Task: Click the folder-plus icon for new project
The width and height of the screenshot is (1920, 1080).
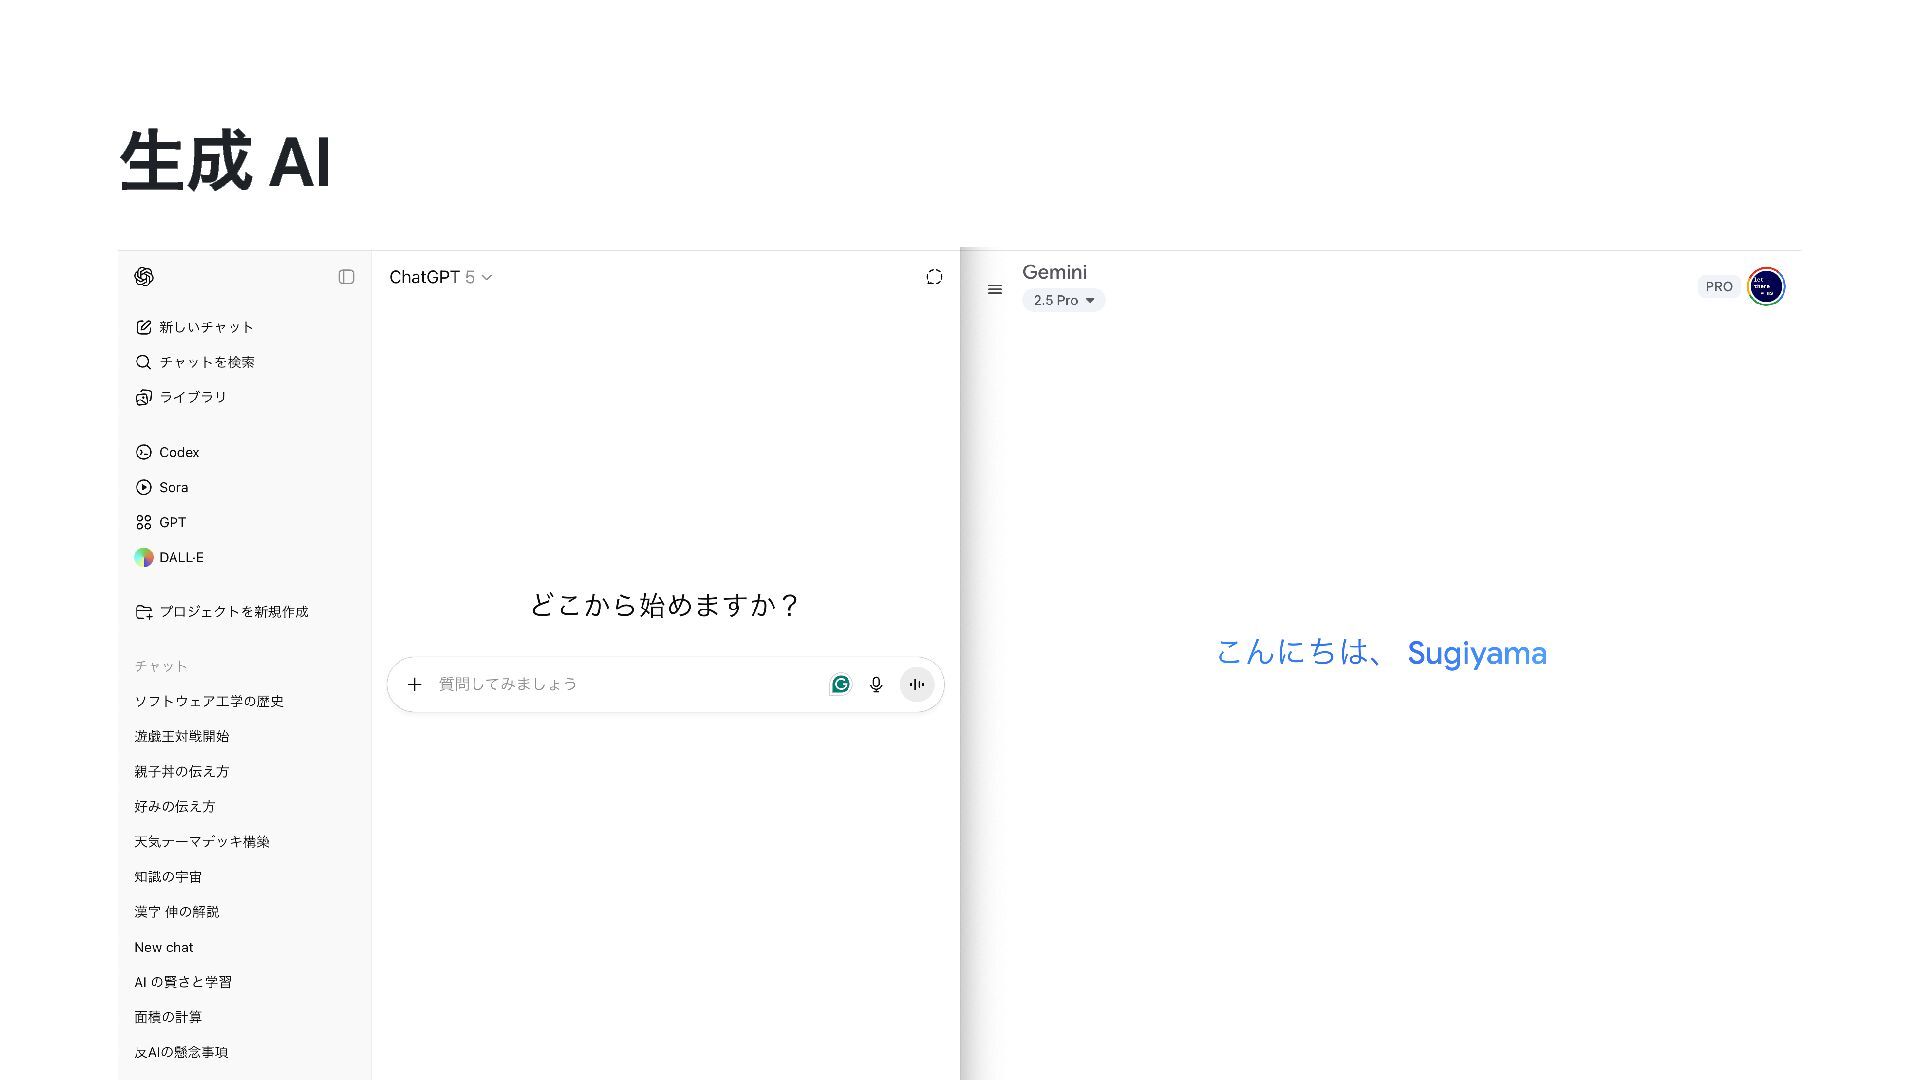Action: 143,612
